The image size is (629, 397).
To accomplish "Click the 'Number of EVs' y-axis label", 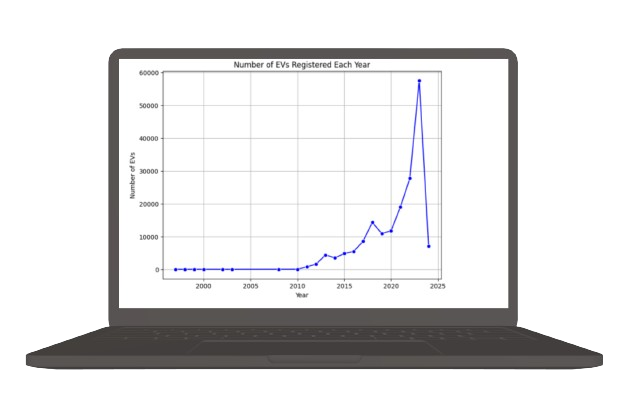I will pos(132,175).
